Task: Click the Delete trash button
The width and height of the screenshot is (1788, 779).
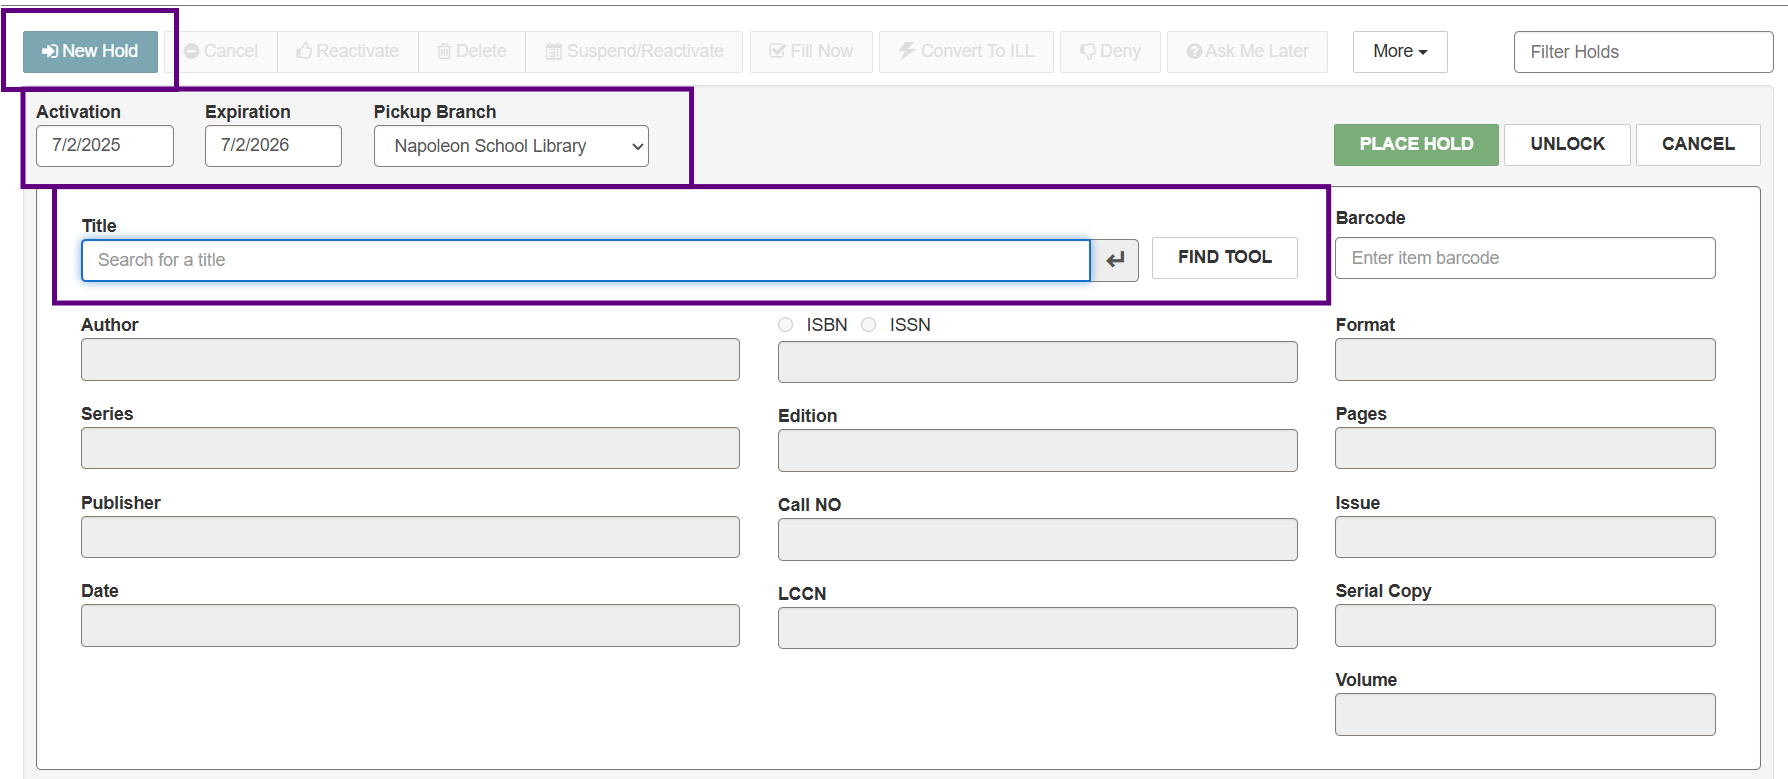Action: click(472, 51)
